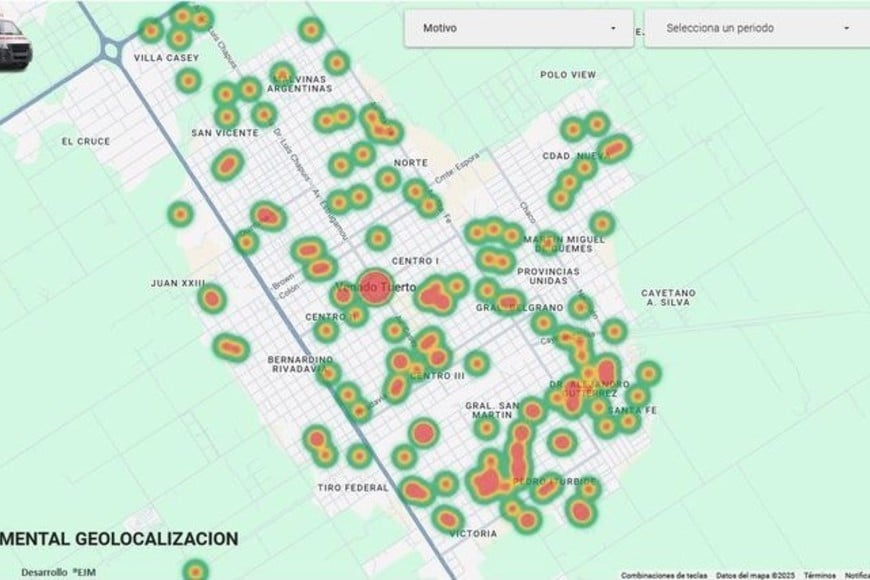Expand the Selecciona un periodo dropdown
870x580 pixels.
pos(755,28)
